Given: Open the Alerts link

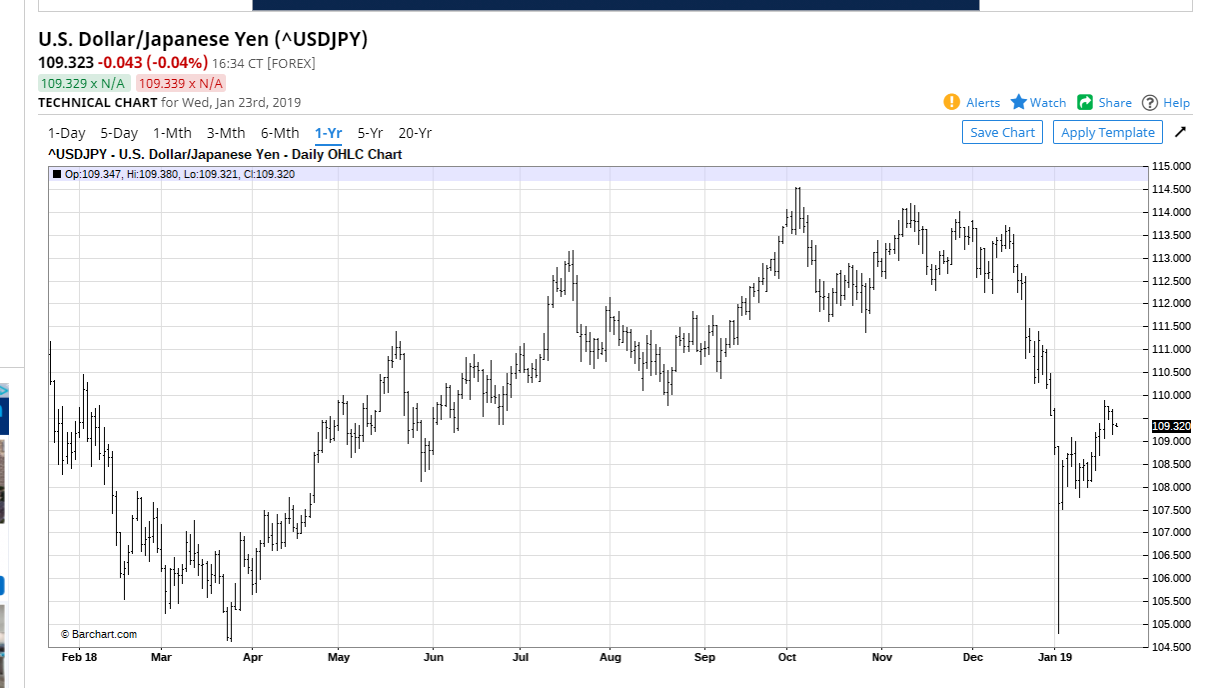Looking at the screenshot, I should point(983,102).
